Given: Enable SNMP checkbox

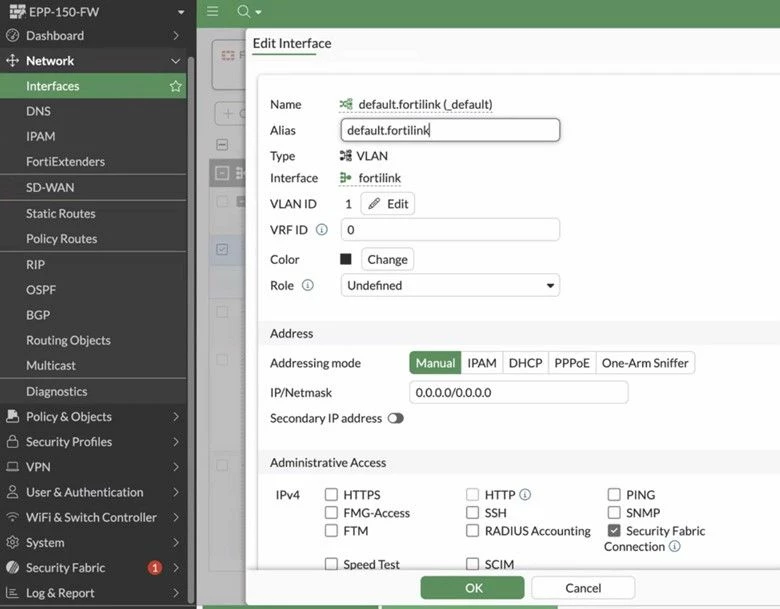Looking at the screenshot, I should click(x=614, y=512).
